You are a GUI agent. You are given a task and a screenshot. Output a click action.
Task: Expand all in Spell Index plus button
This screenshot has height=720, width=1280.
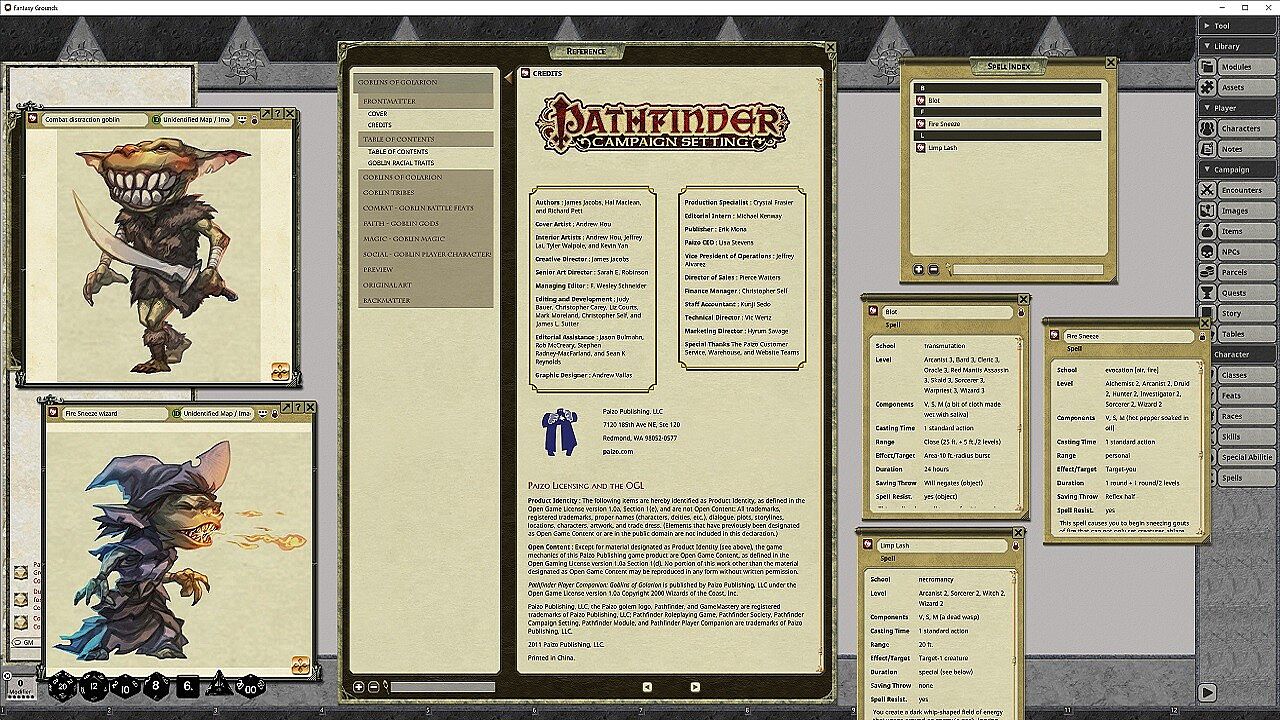[919, 269]
